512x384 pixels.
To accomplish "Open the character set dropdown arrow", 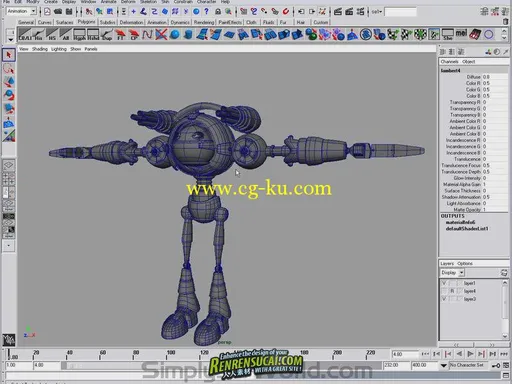I will point(444,366).
